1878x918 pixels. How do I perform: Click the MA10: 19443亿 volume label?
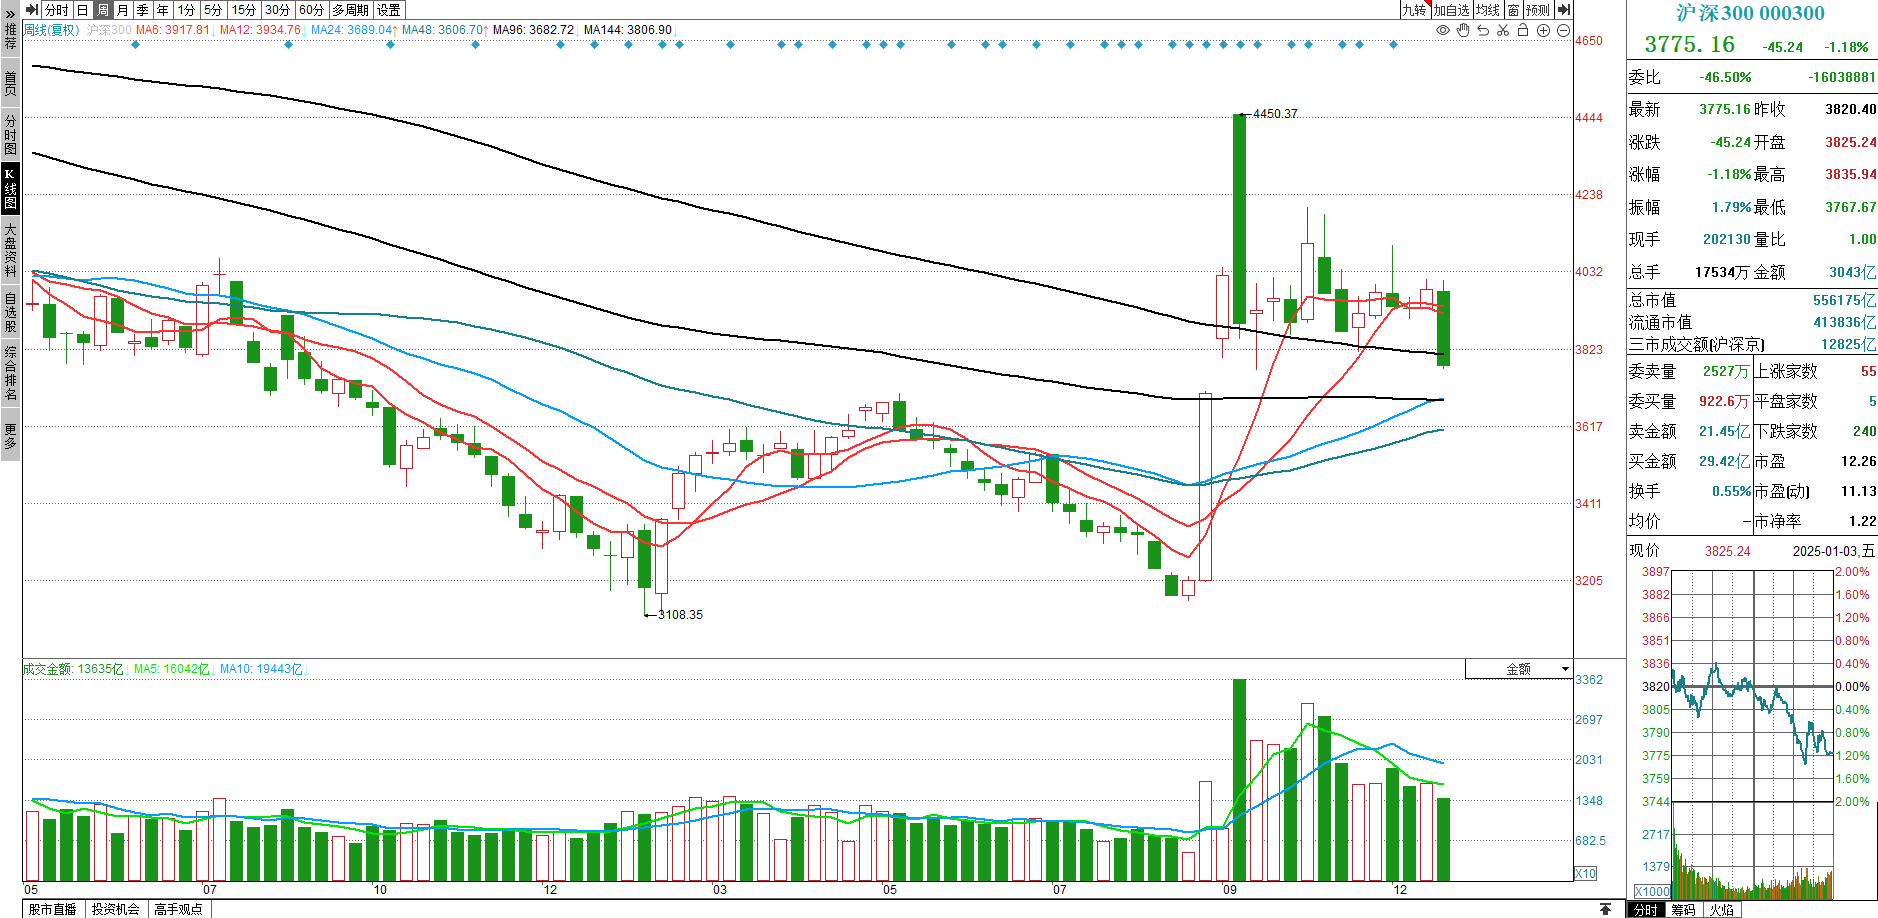(x=261, y=669)
